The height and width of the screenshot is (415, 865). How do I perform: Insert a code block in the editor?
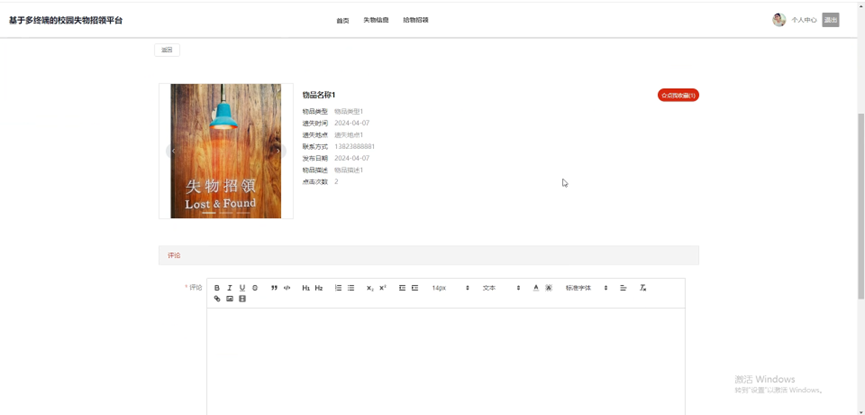tap(287, 288)
